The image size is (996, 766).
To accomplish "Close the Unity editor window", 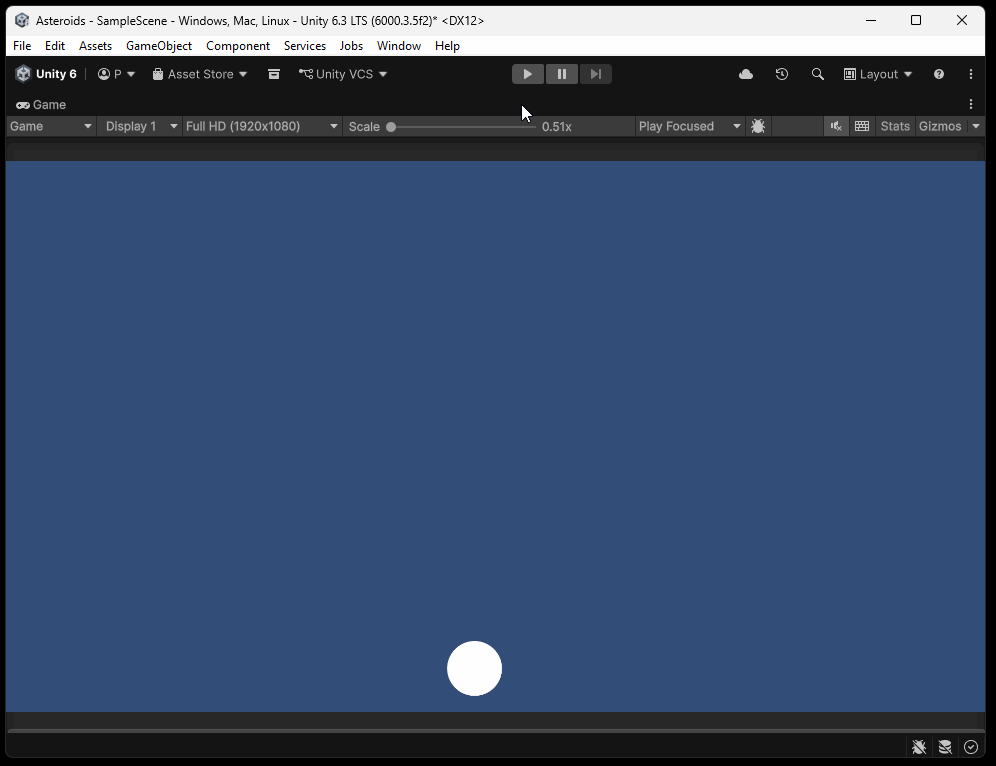I will [x=962, y=20].
